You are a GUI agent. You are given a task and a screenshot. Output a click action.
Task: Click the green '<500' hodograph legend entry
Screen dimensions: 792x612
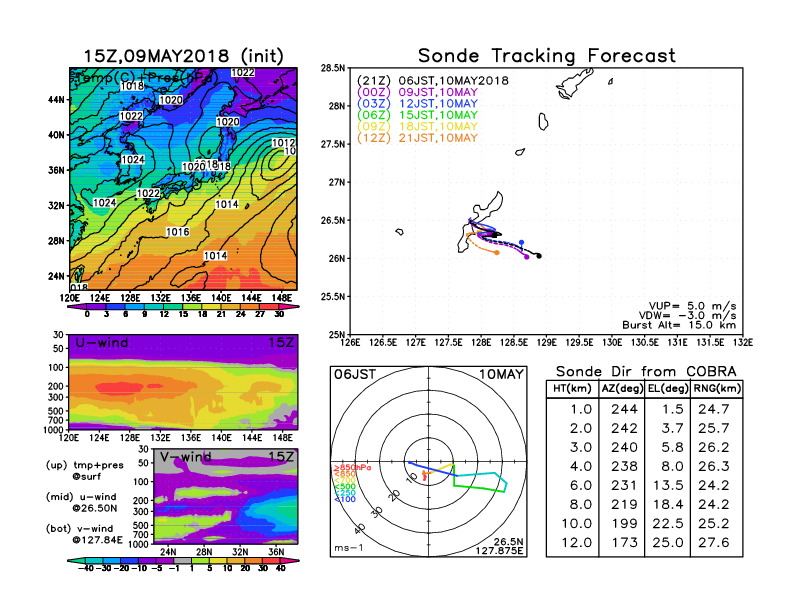(x=345, y=486)
